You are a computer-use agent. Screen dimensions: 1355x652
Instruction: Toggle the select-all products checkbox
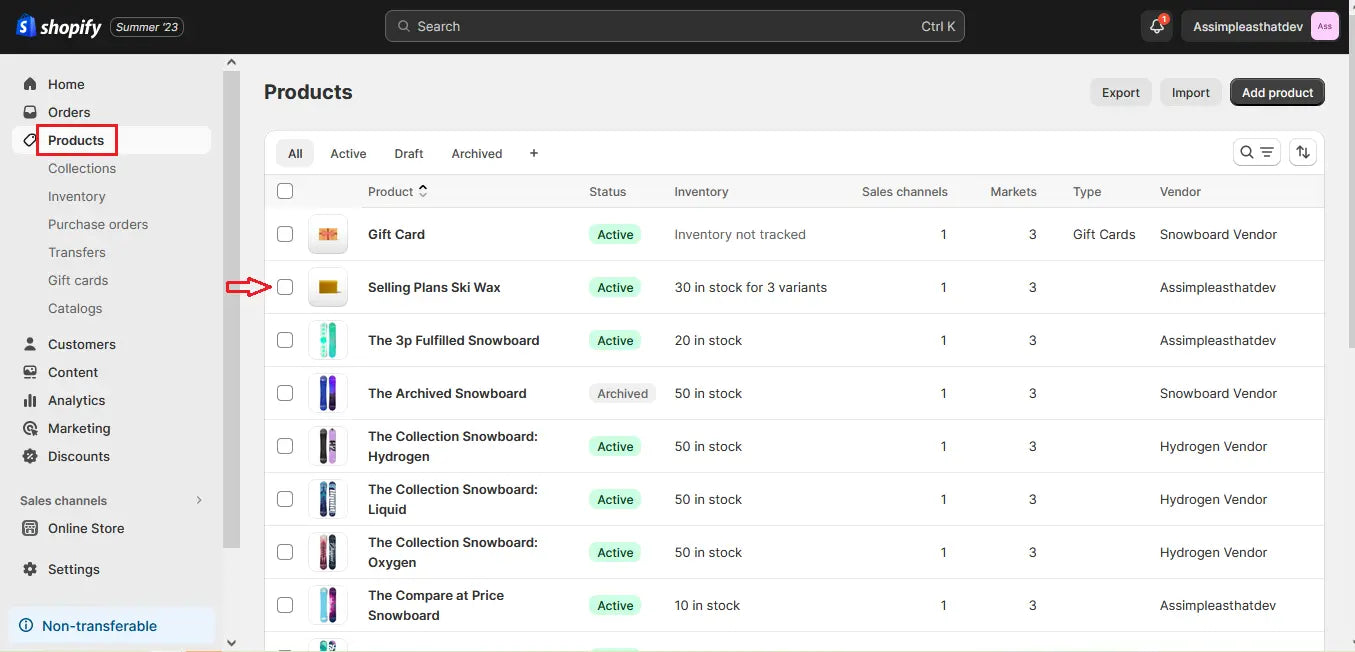point(285,190)
